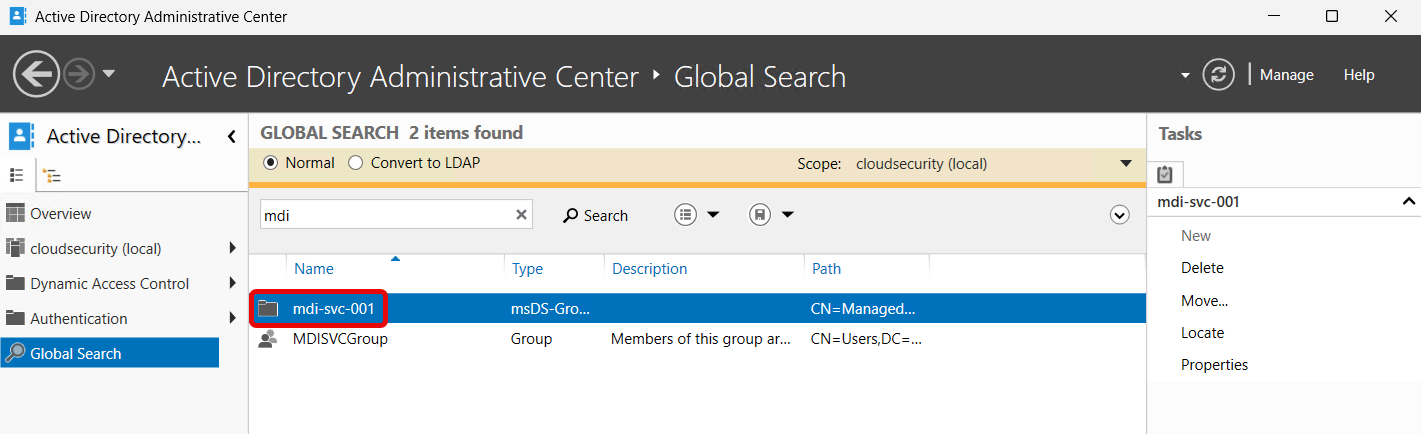Expand cloudsecurity (local) node arrow
Viewport: 1421px width, 434px height.
tap(232, 249)
